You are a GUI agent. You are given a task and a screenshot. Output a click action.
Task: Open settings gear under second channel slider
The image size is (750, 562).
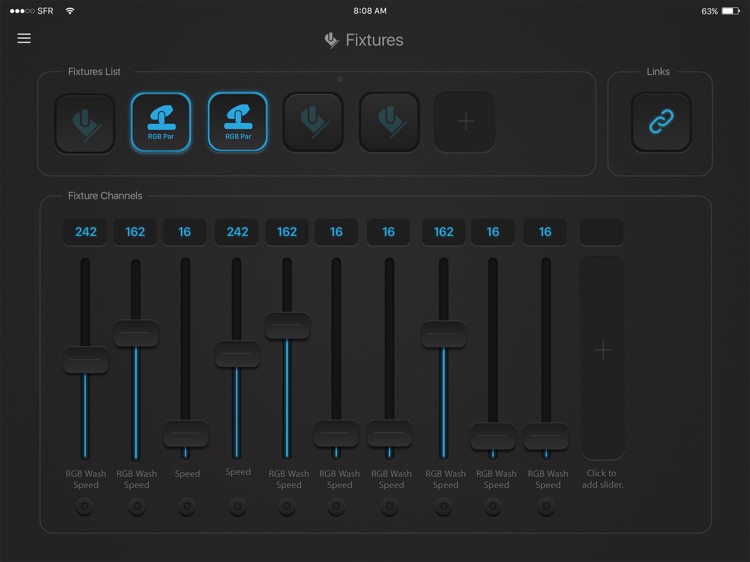click(x=137, y=506)
